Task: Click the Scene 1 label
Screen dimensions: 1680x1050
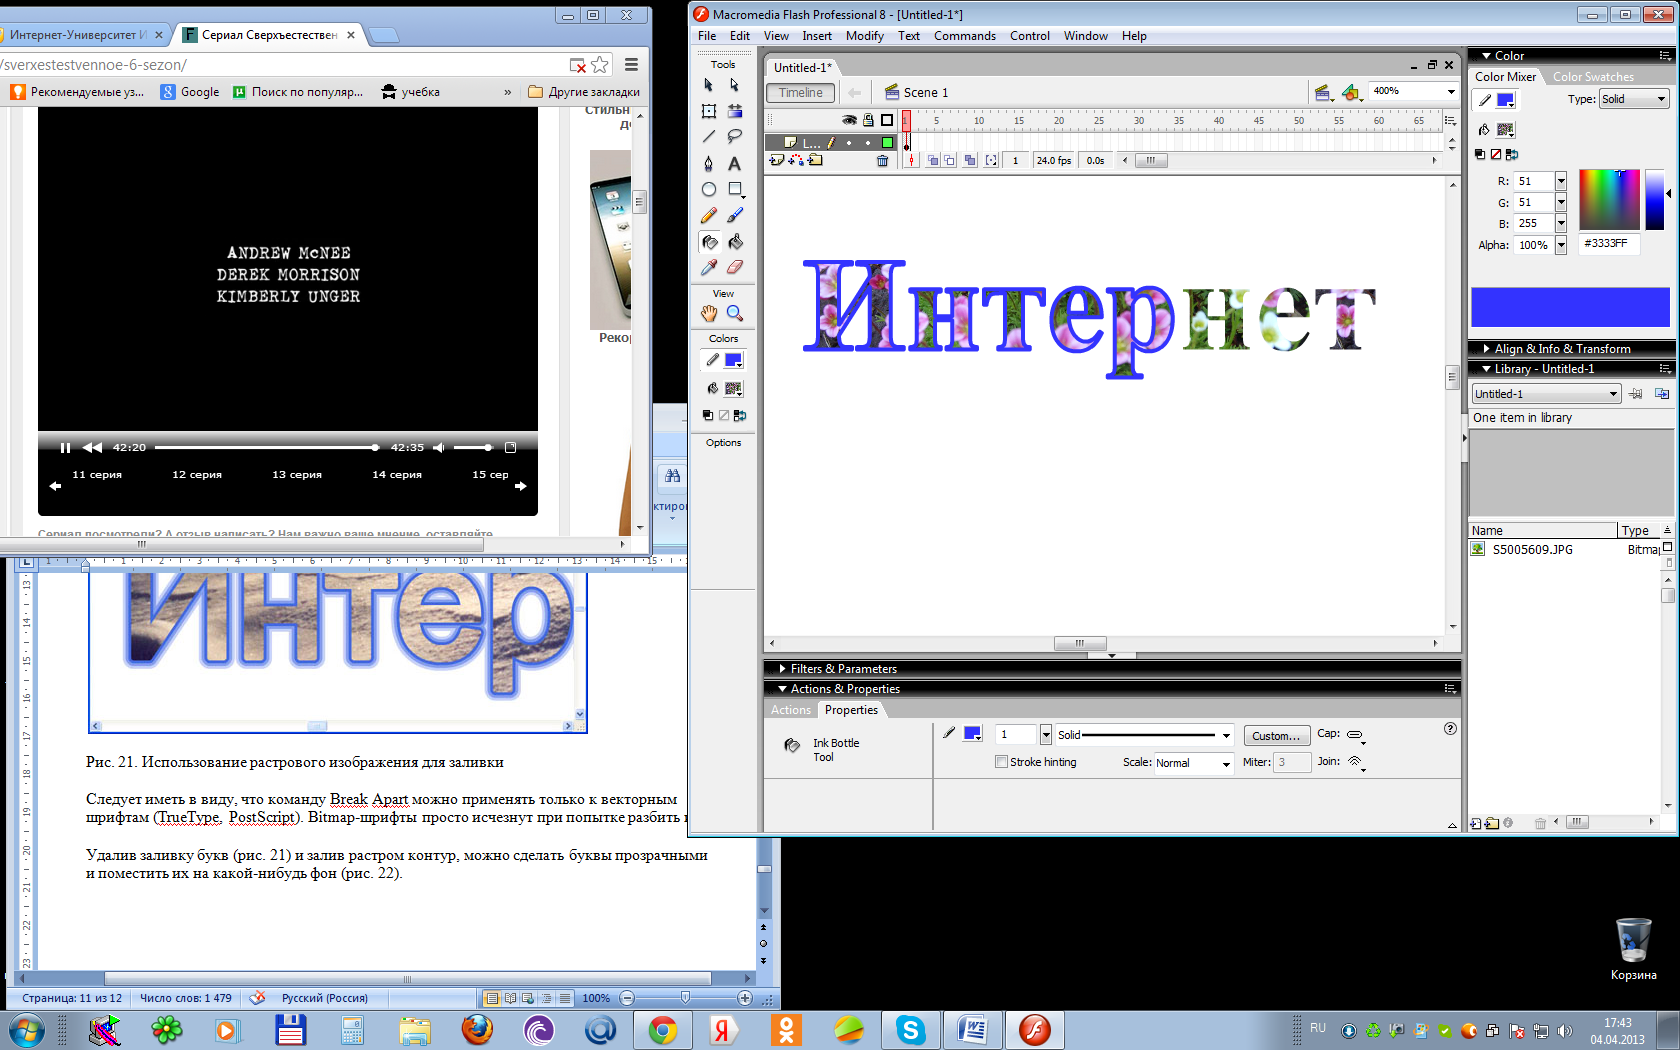Action: point(925,93)
